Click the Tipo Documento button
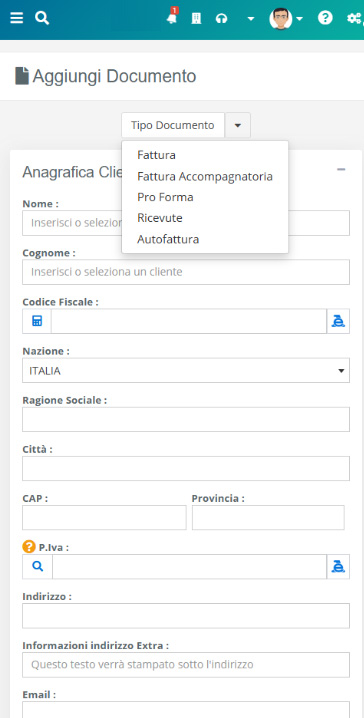Screen dimensions: 364x718 coord(173,125)
